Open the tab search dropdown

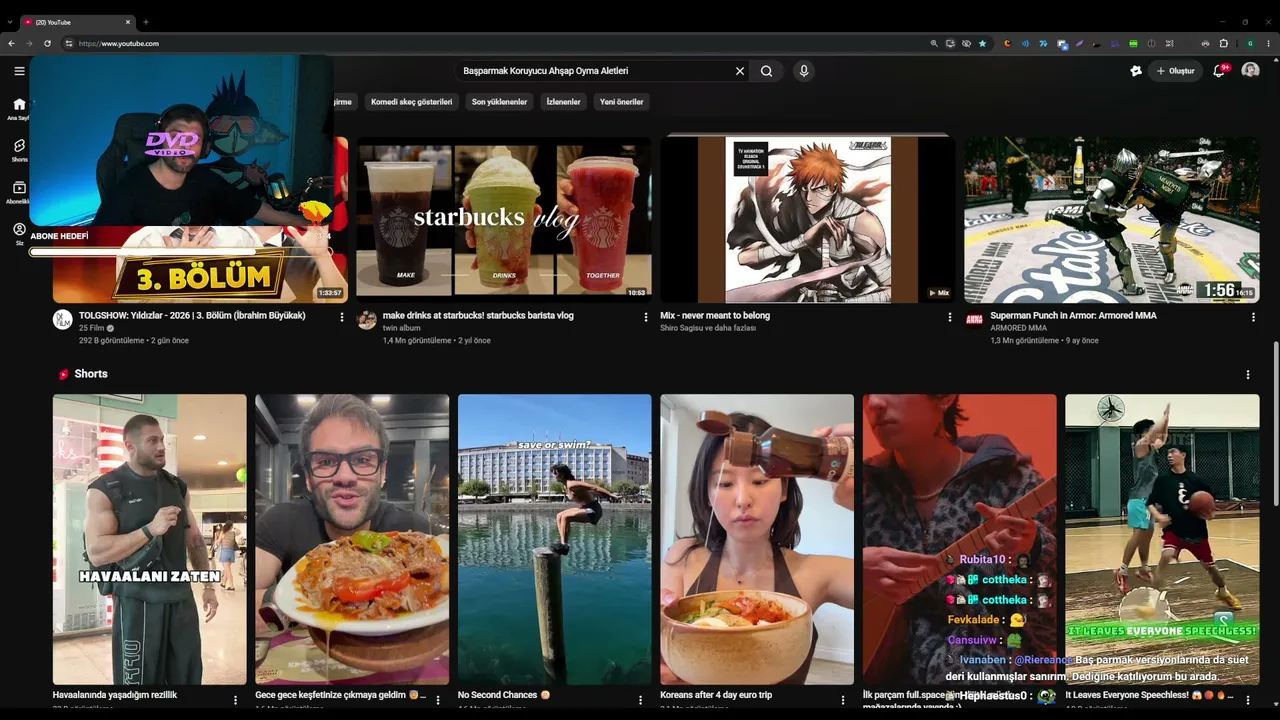click(x=10, y=22)
